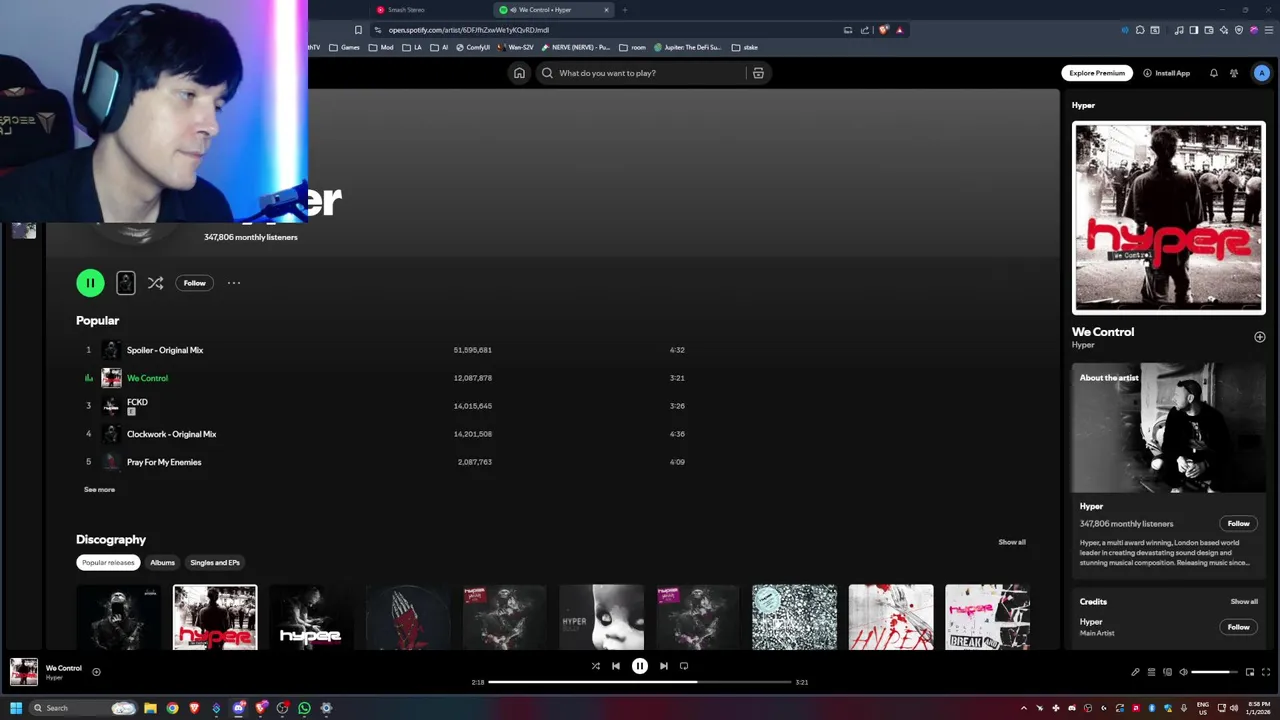Open the Miniplayer icon
1280x720 pixels.
1250,672
